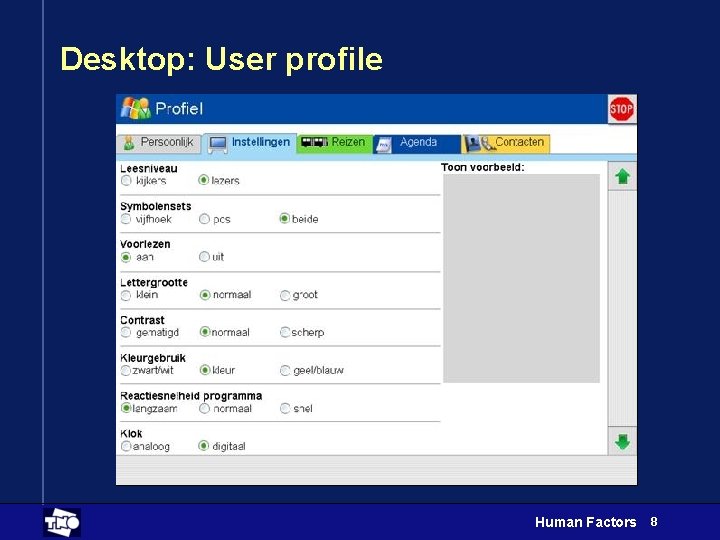The width and height of the screenshot is (720, 540).
Task: Click the Kleurgebruik heading
Action: [x=153, y=358]
